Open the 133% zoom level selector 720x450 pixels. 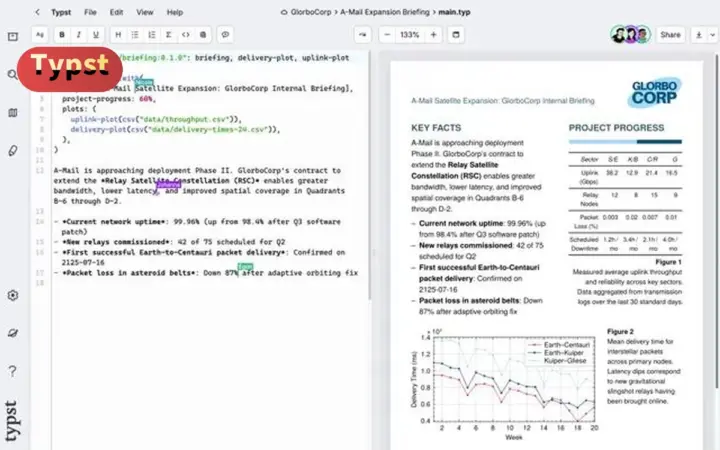point(410,34)
